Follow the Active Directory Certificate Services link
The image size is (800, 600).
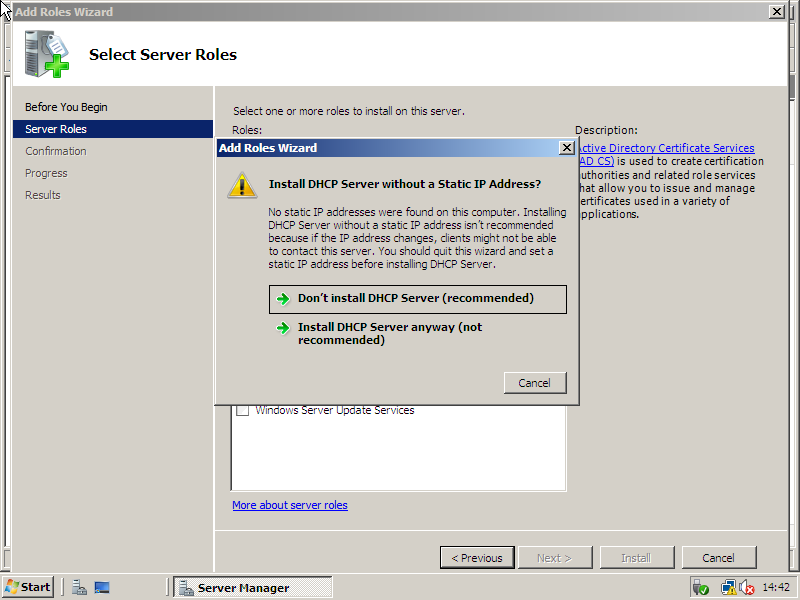click(x=668, y=148)
